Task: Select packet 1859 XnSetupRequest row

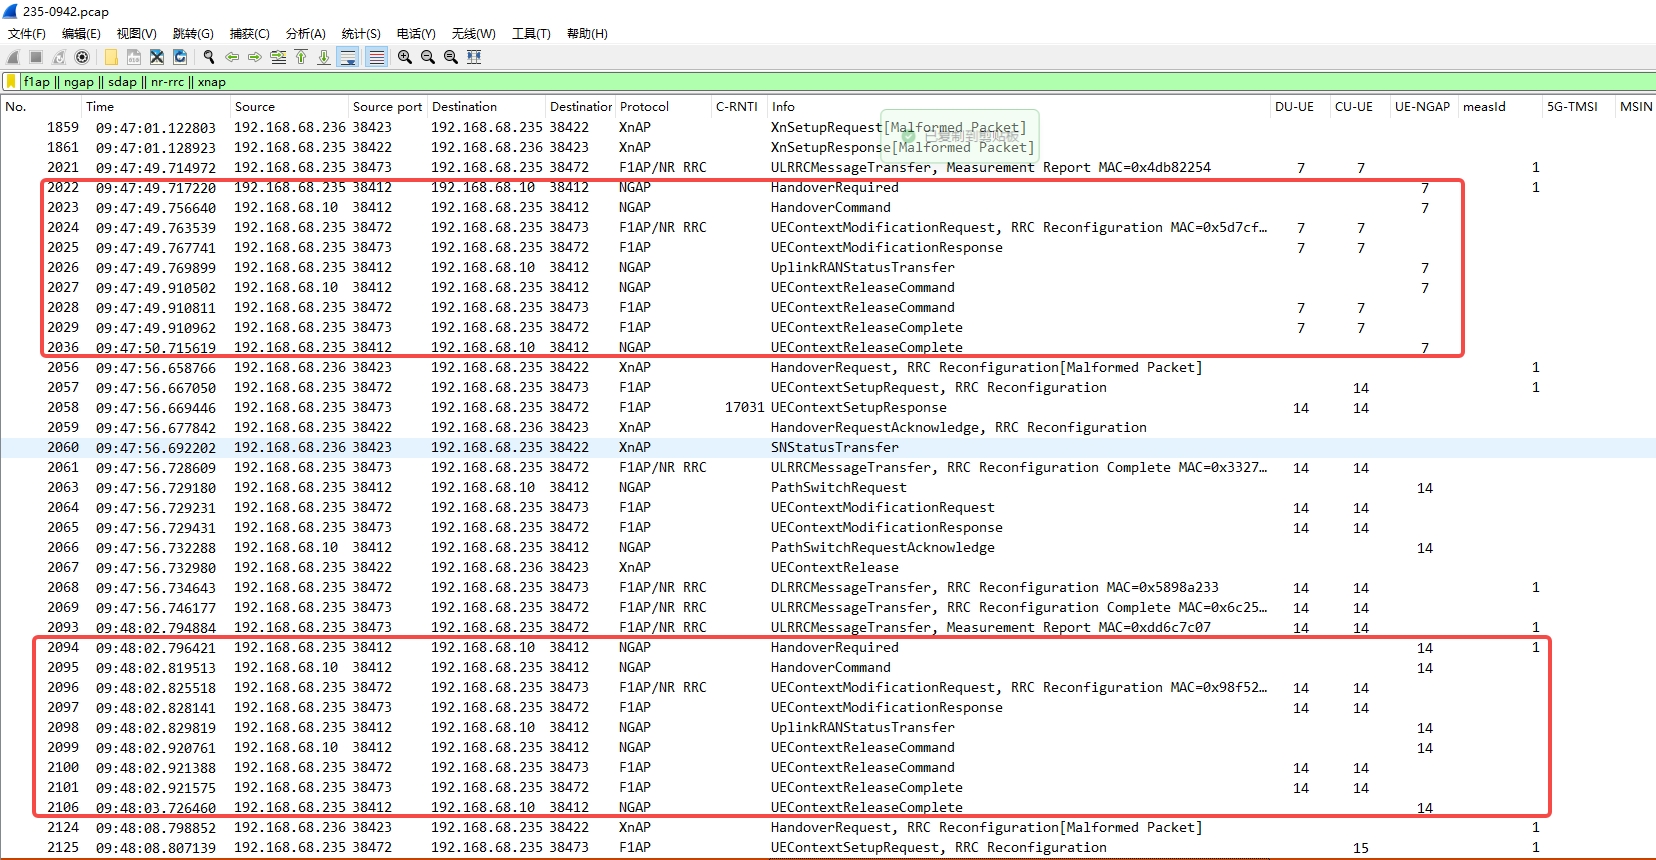Action: 828,127
